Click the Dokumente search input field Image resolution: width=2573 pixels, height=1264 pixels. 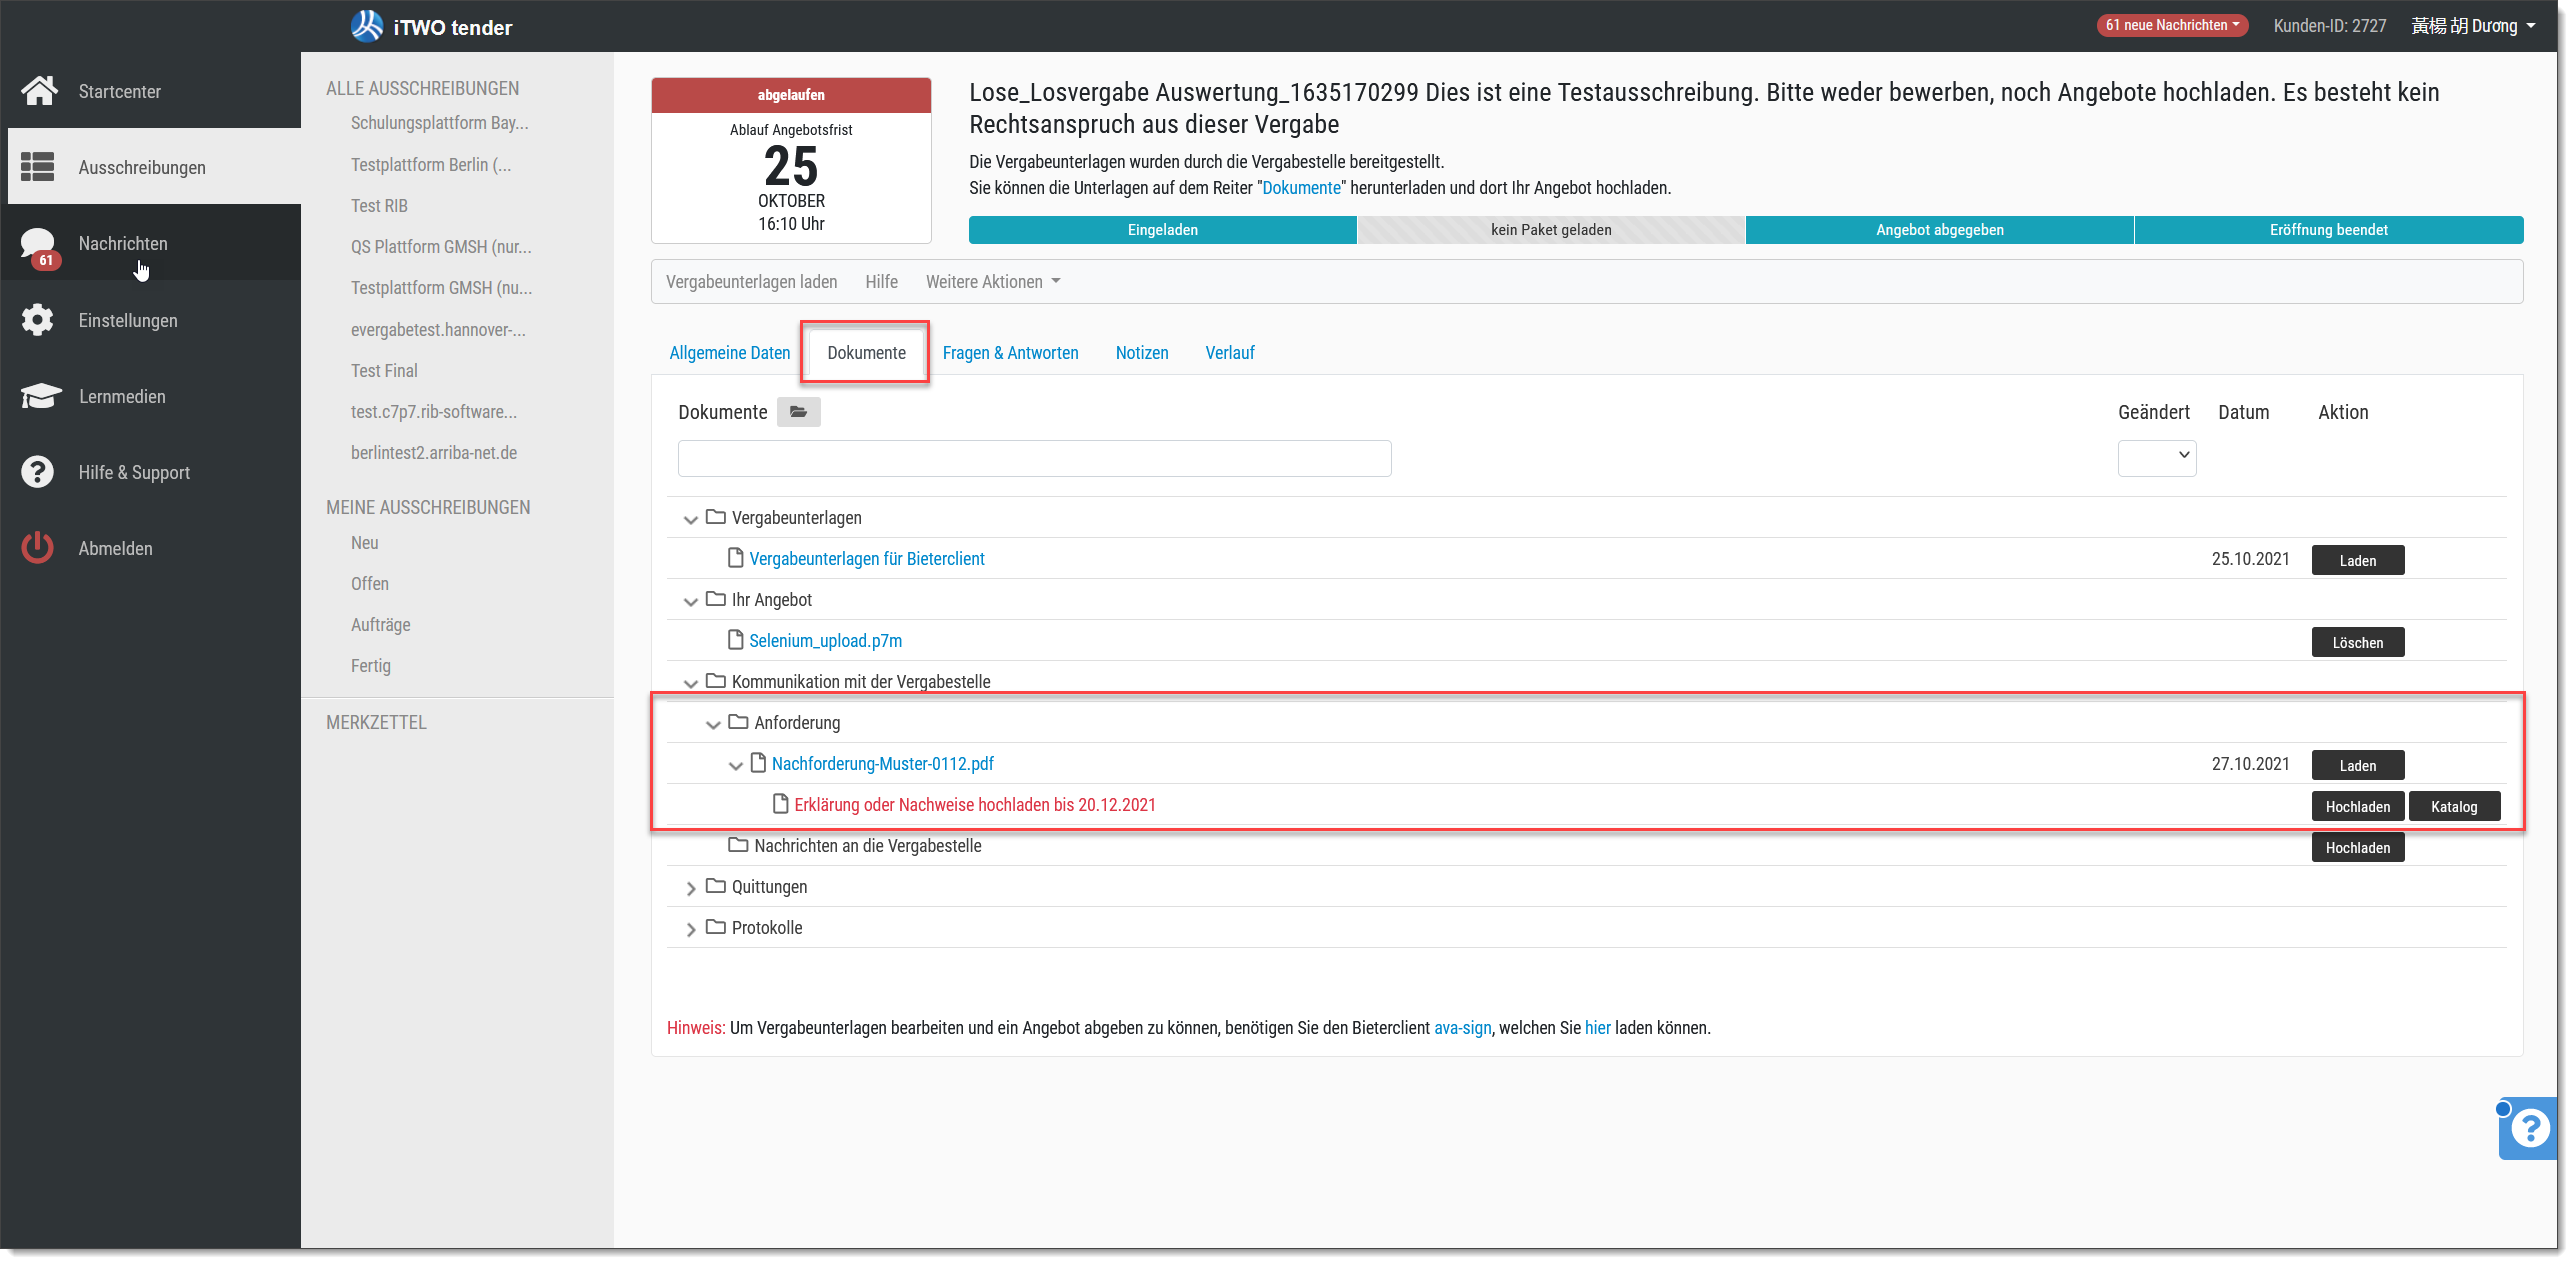[1034, 458]
